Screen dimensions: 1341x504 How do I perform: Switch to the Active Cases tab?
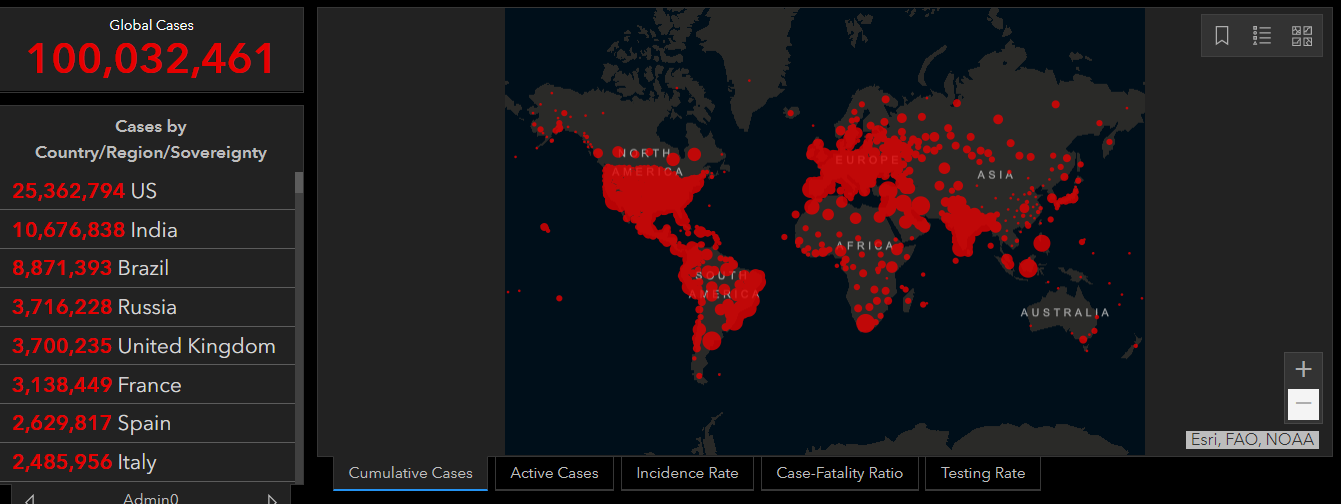tap(554, 473)
